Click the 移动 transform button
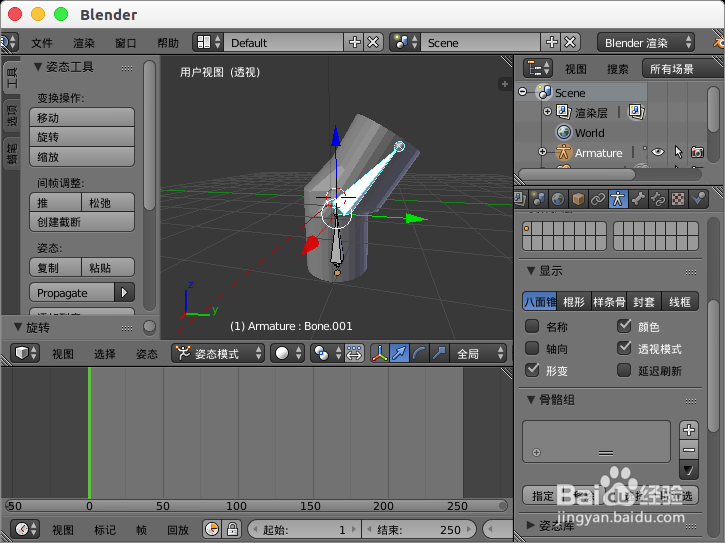Screen dimensions: 725x543 pos(82,117)
